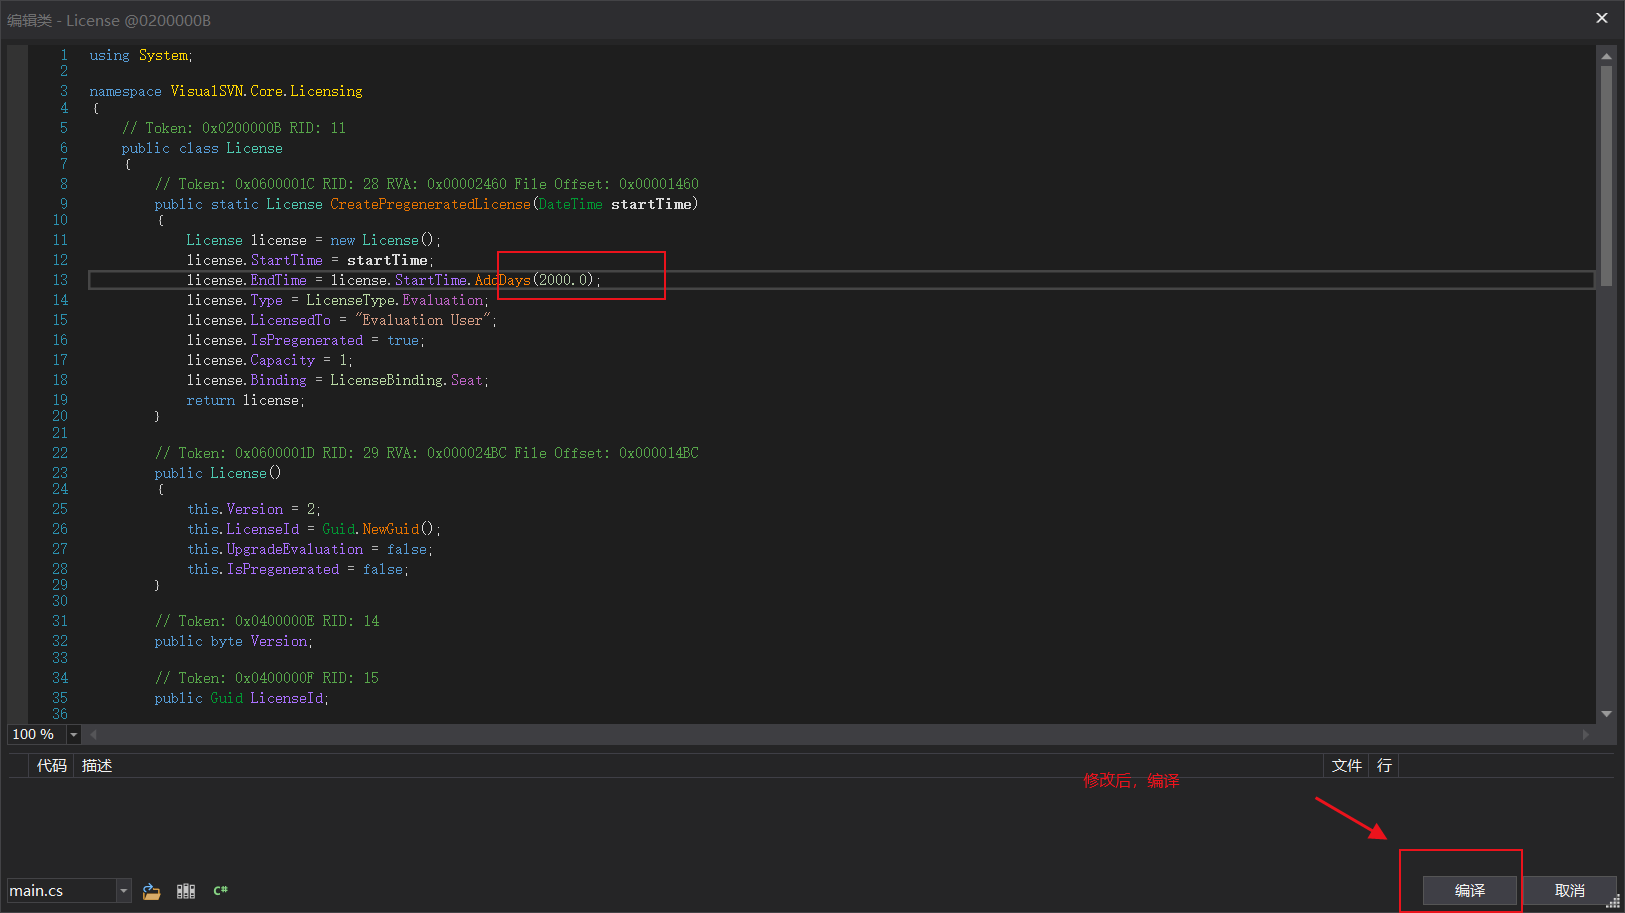Click the 'public byte Version;' field line
This screenshot has width=1625, height=913.
[234, 641]
